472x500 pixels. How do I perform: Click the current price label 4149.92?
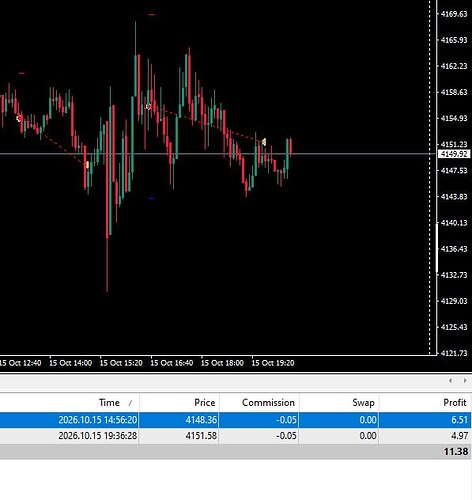(x=454, y=154)
